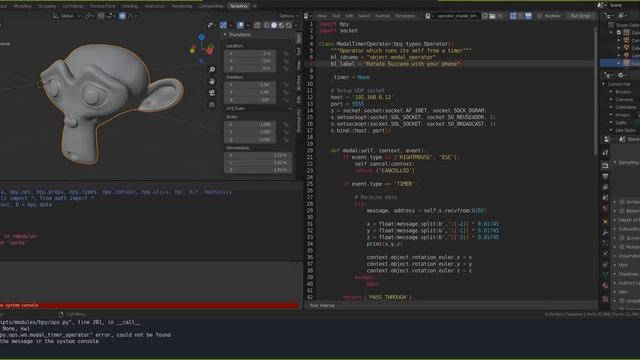Viewport: 640px width, 360px height.
Task: Select material preview shading mode
Action: (x=281, y=25)
